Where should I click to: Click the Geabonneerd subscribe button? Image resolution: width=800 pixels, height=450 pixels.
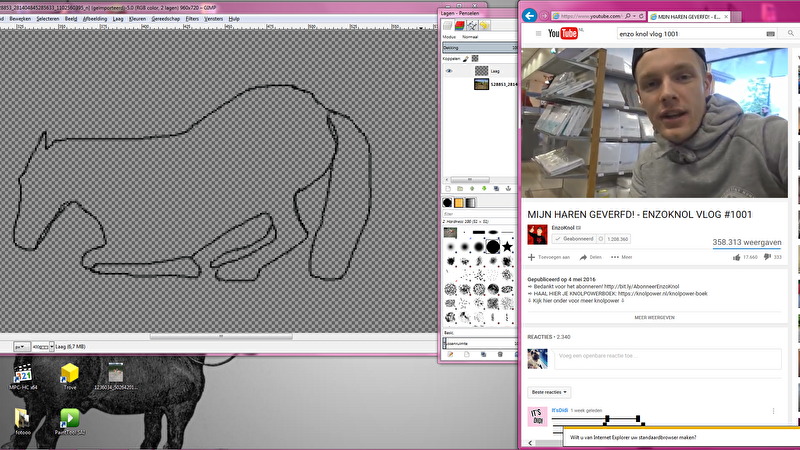pos(574,239)
